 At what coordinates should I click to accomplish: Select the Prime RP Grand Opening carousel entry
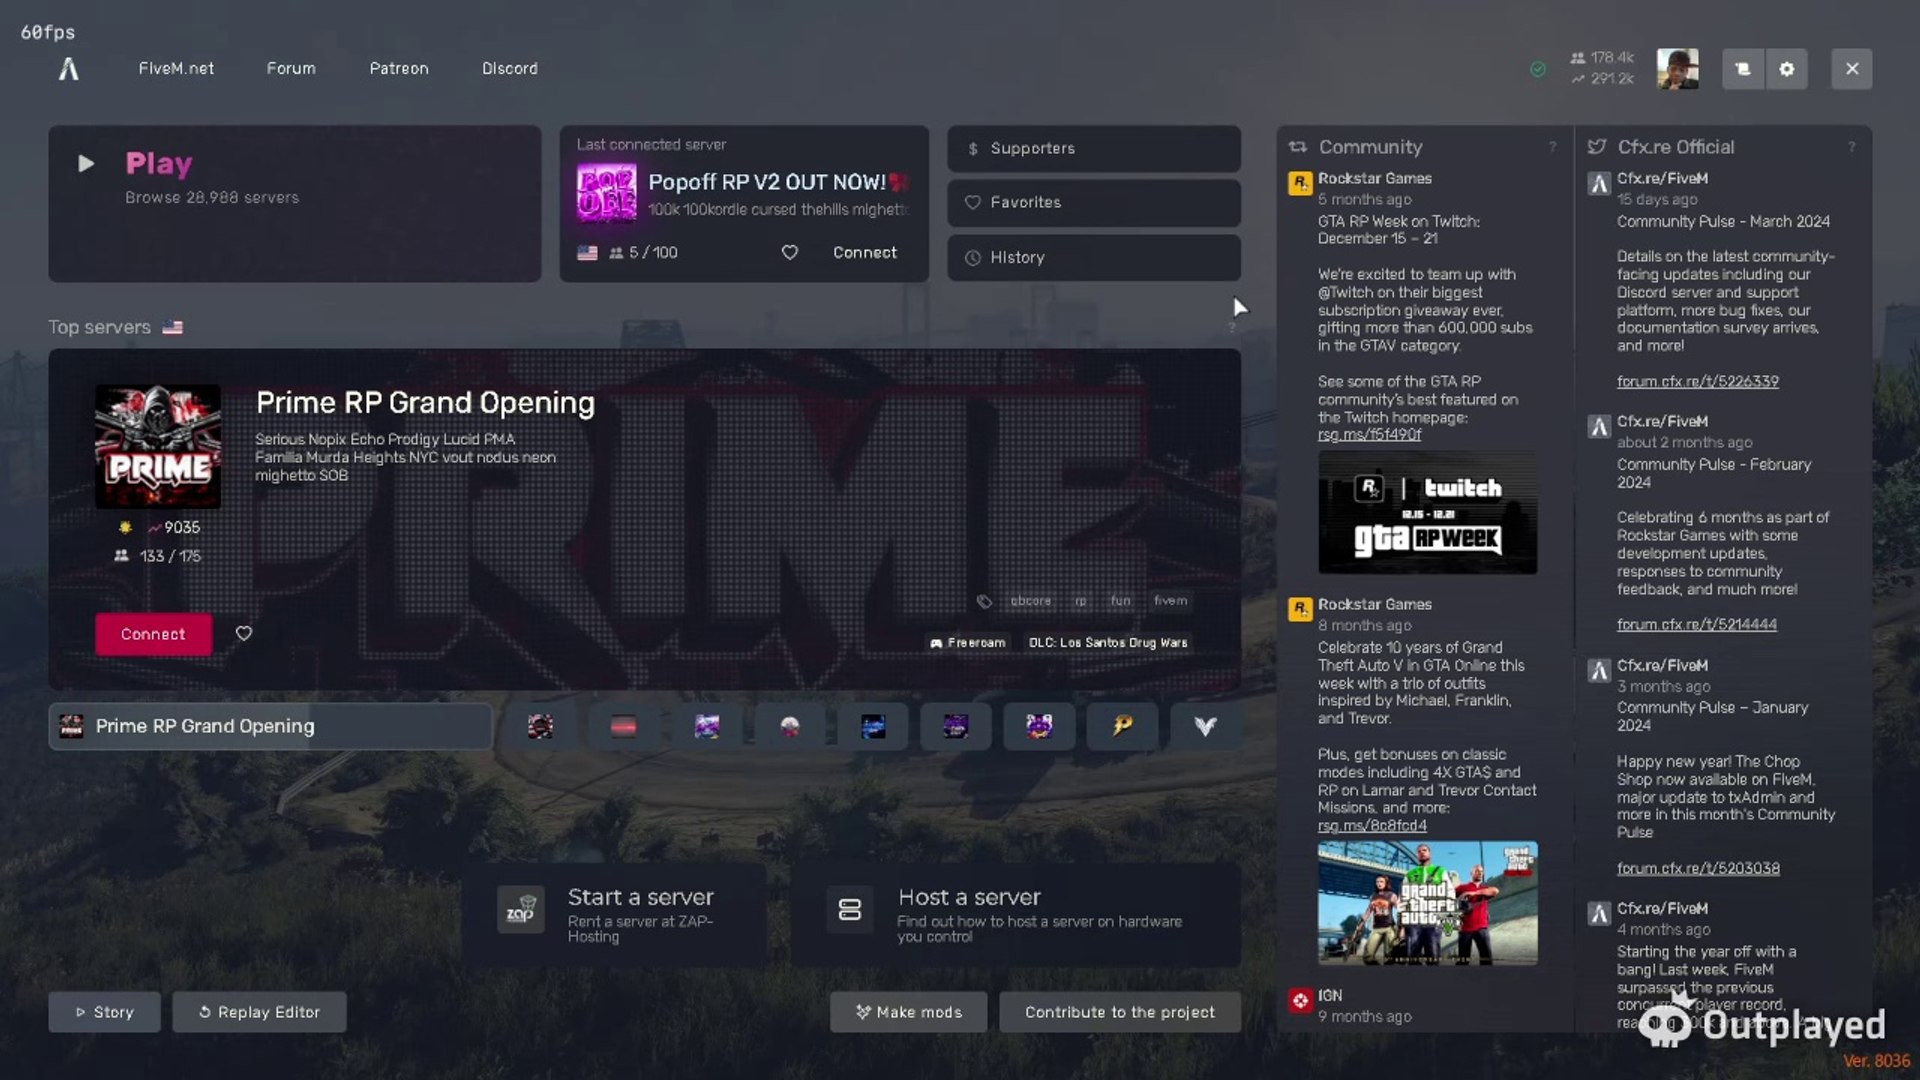pyautogui.click(x=270, y=727)
